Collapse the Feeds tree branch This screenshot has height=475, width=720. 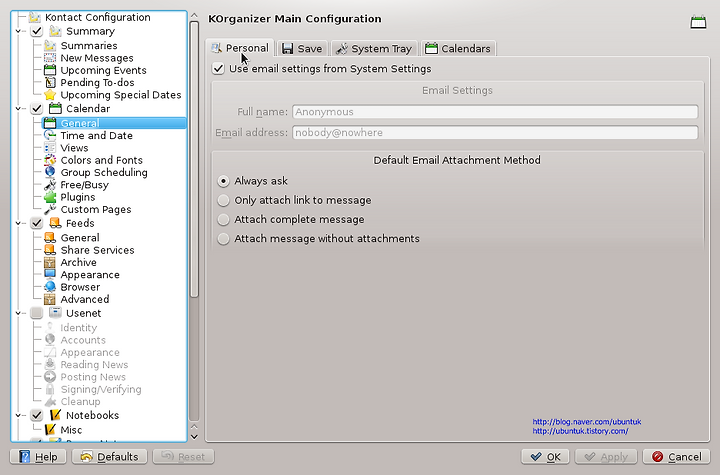(18, 223)
